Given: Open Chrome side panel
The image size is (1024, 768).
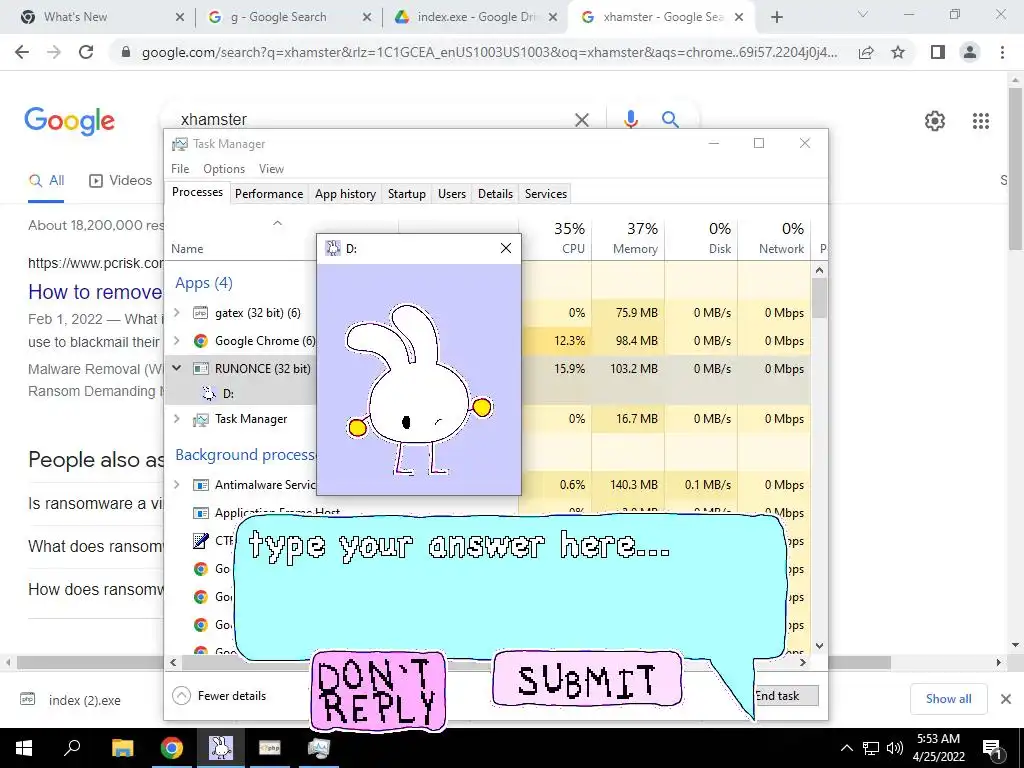Looking at the screenshot, I should click(938, 52).
